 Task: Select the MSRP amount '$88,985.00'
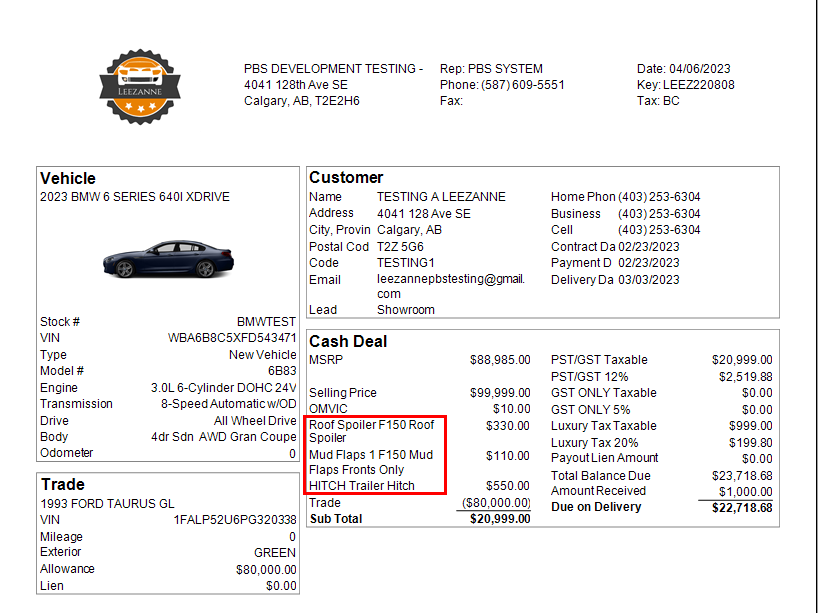[500, 360]
